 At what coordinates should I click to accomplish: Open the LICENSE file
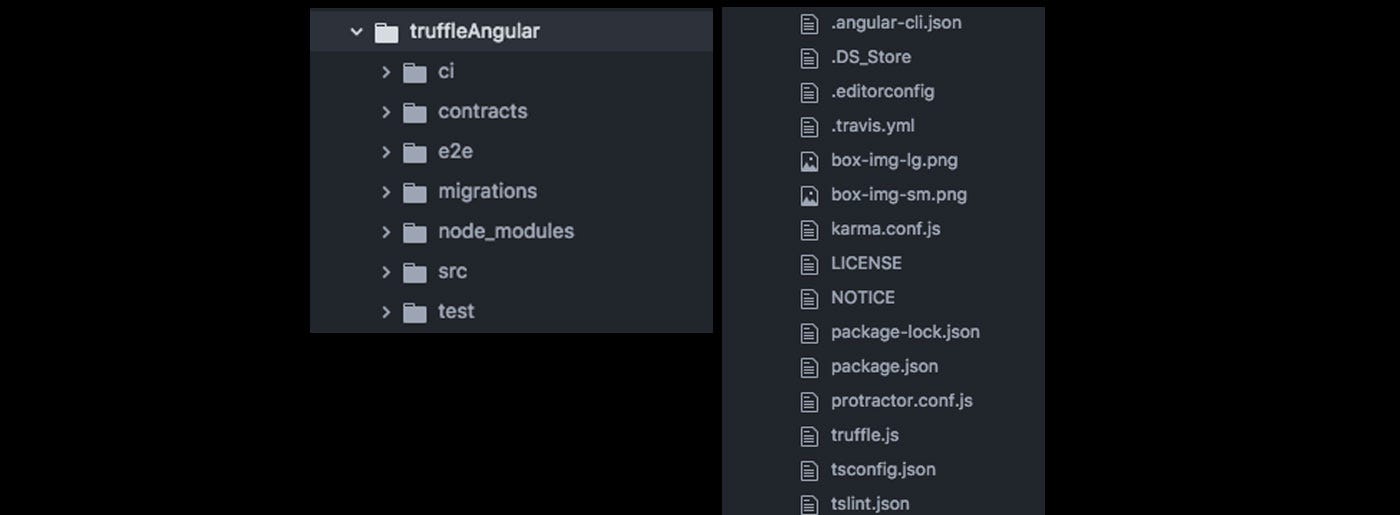[x=866, y=263]
